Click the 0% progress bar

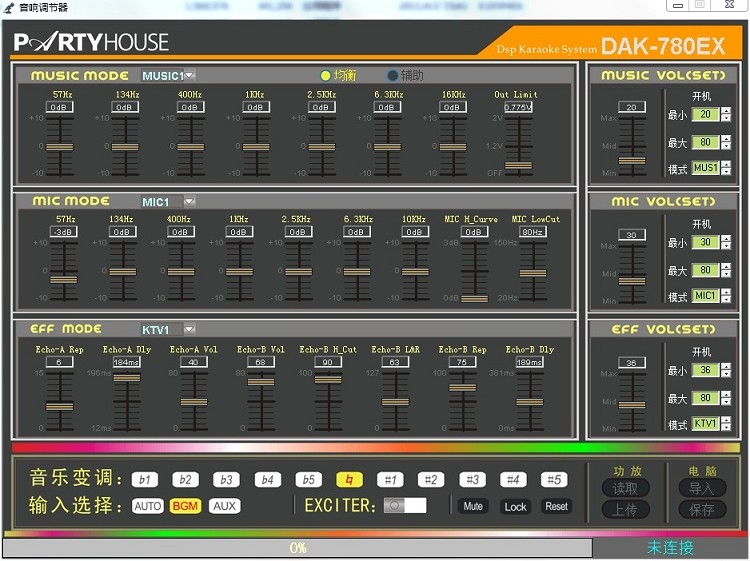point(298,548)
